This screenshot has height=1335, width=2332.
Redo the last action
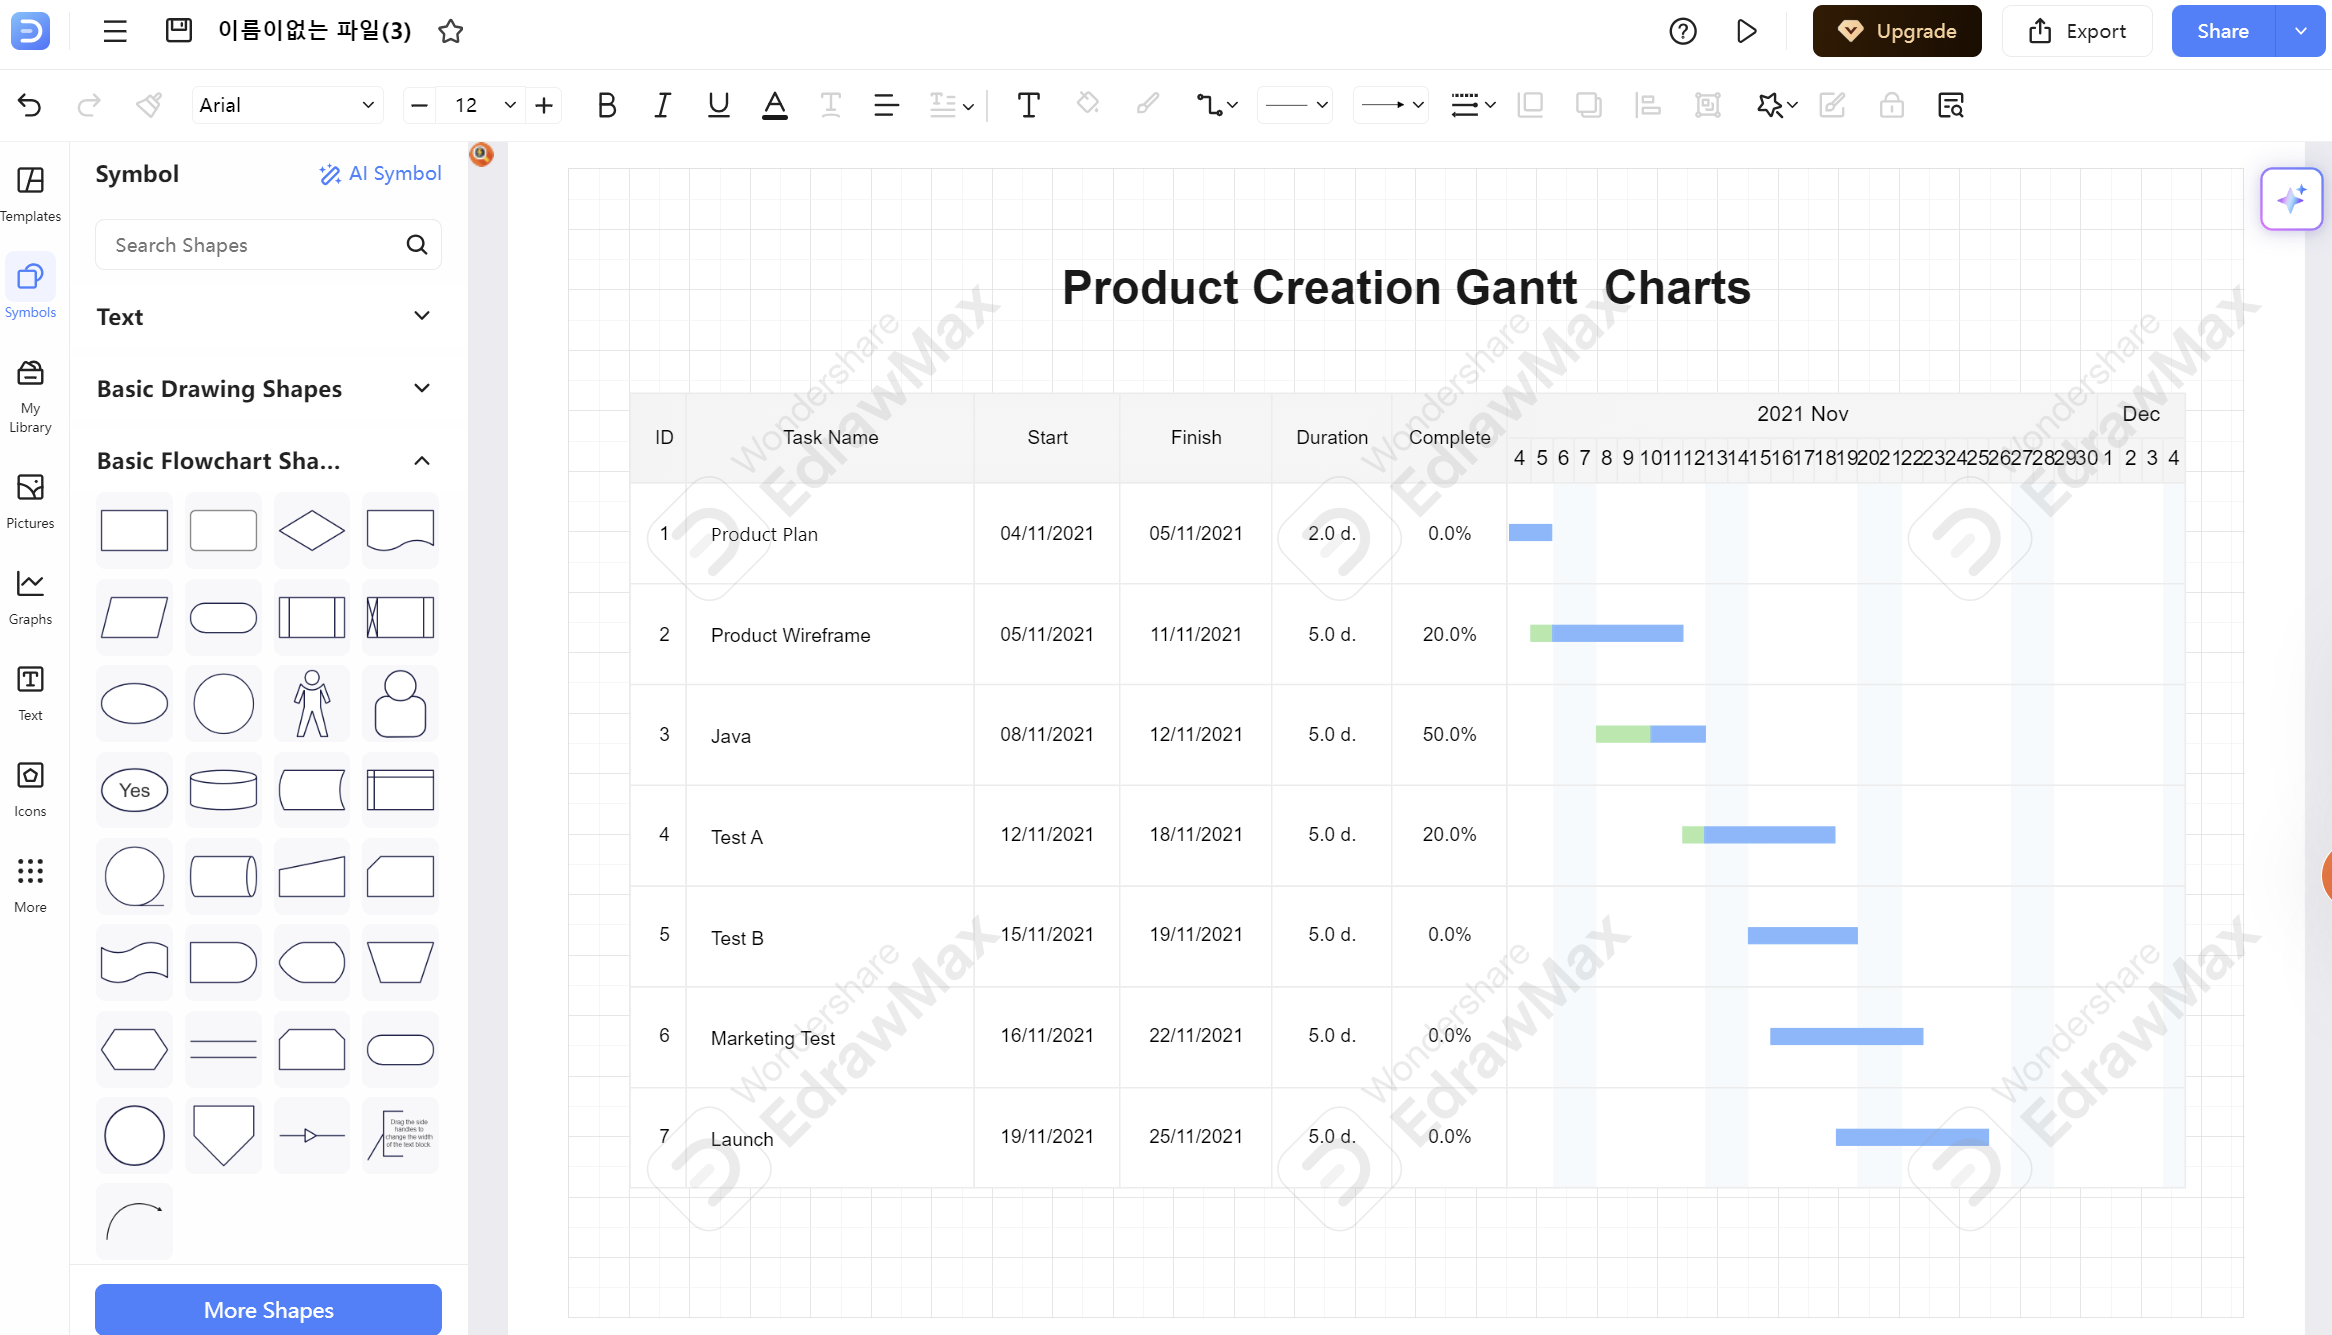pyautogui.click(x=89, y=105)
